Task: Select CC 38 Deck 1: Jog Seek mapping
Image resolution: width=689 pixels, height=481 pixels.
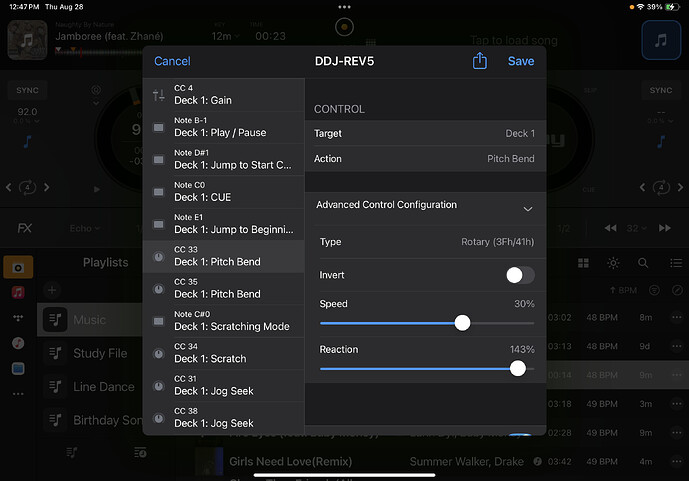Action: [224, 418]
